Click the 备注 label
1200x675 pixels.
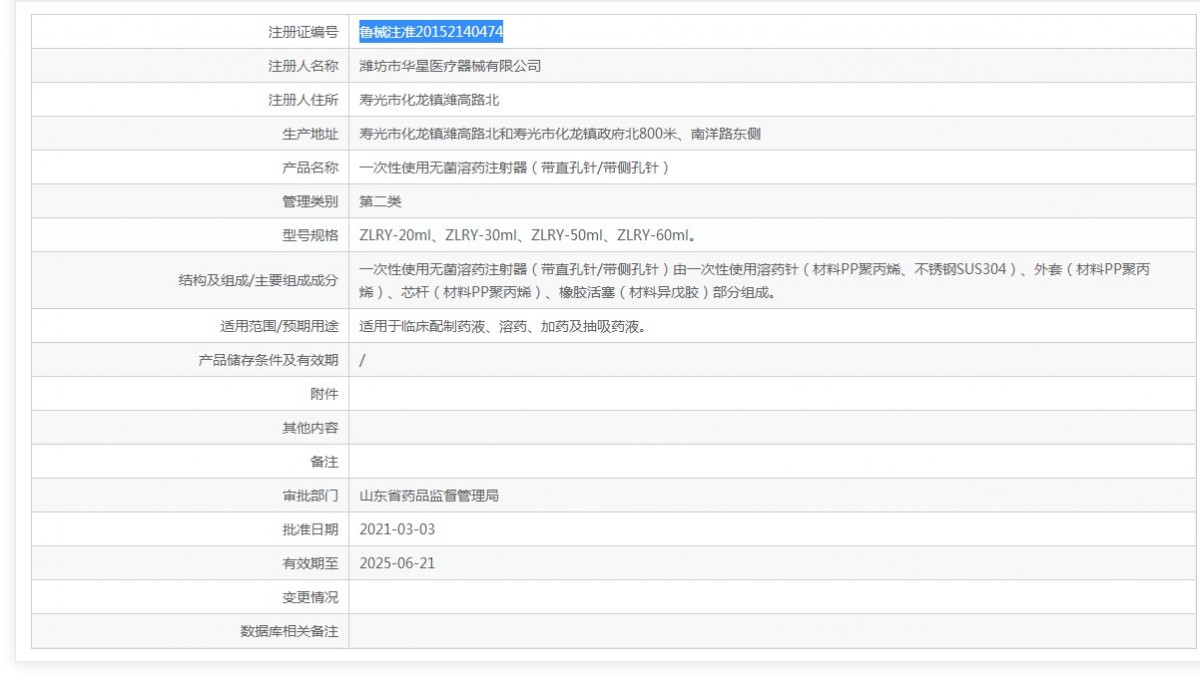[x=324, y=462]
